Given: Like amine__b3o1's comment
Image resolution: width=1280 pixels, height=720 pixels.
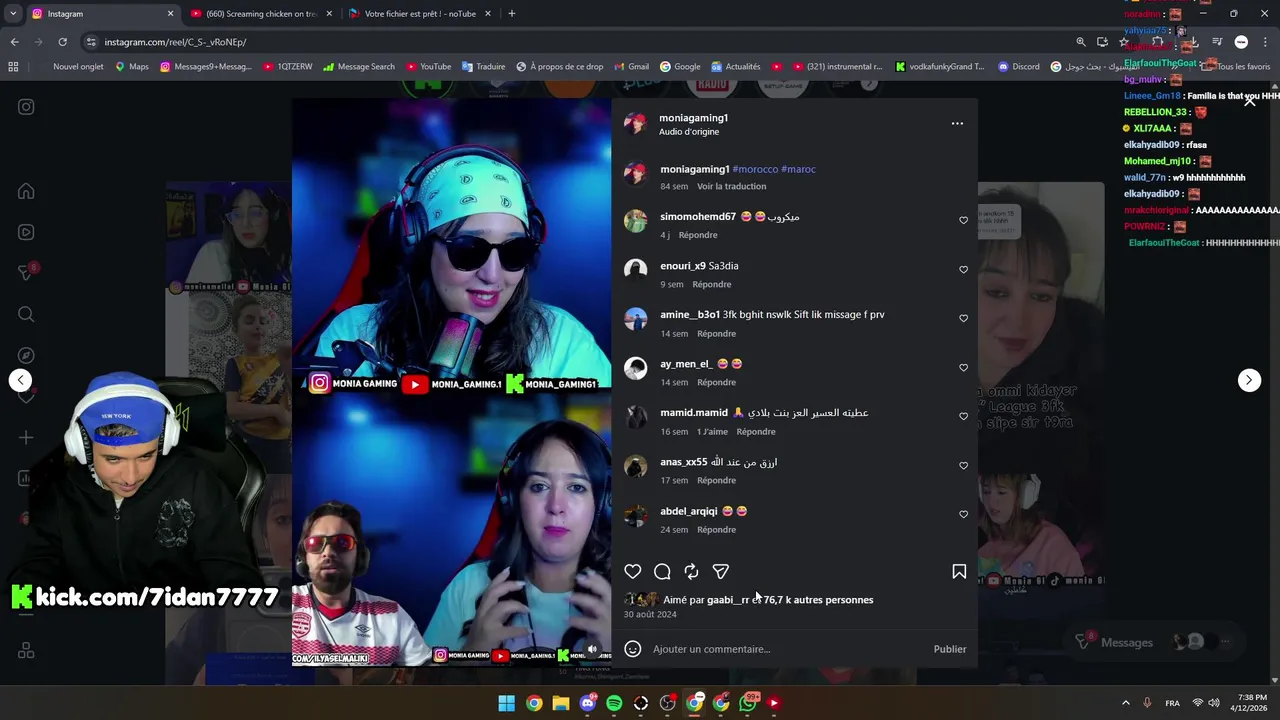Looking at the screenshot, I should point(963,318).
